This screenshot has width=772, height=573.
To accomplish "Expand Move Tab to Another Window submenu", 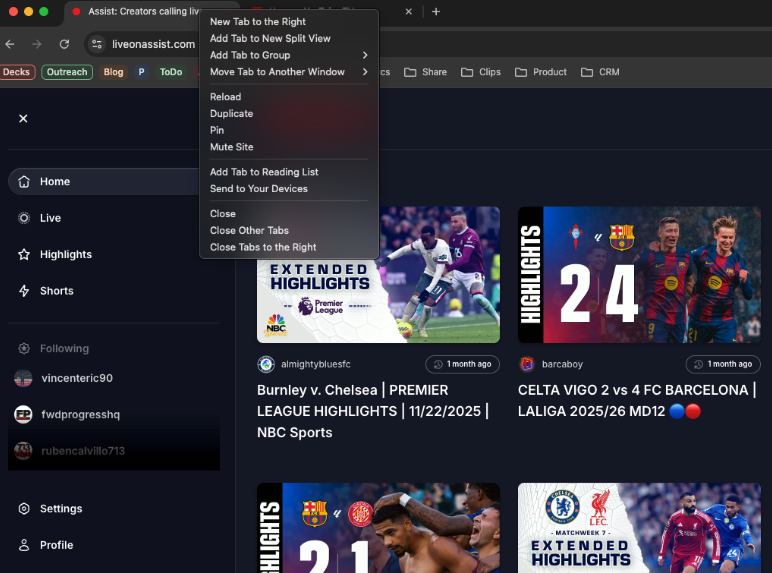I will [289, 72].
